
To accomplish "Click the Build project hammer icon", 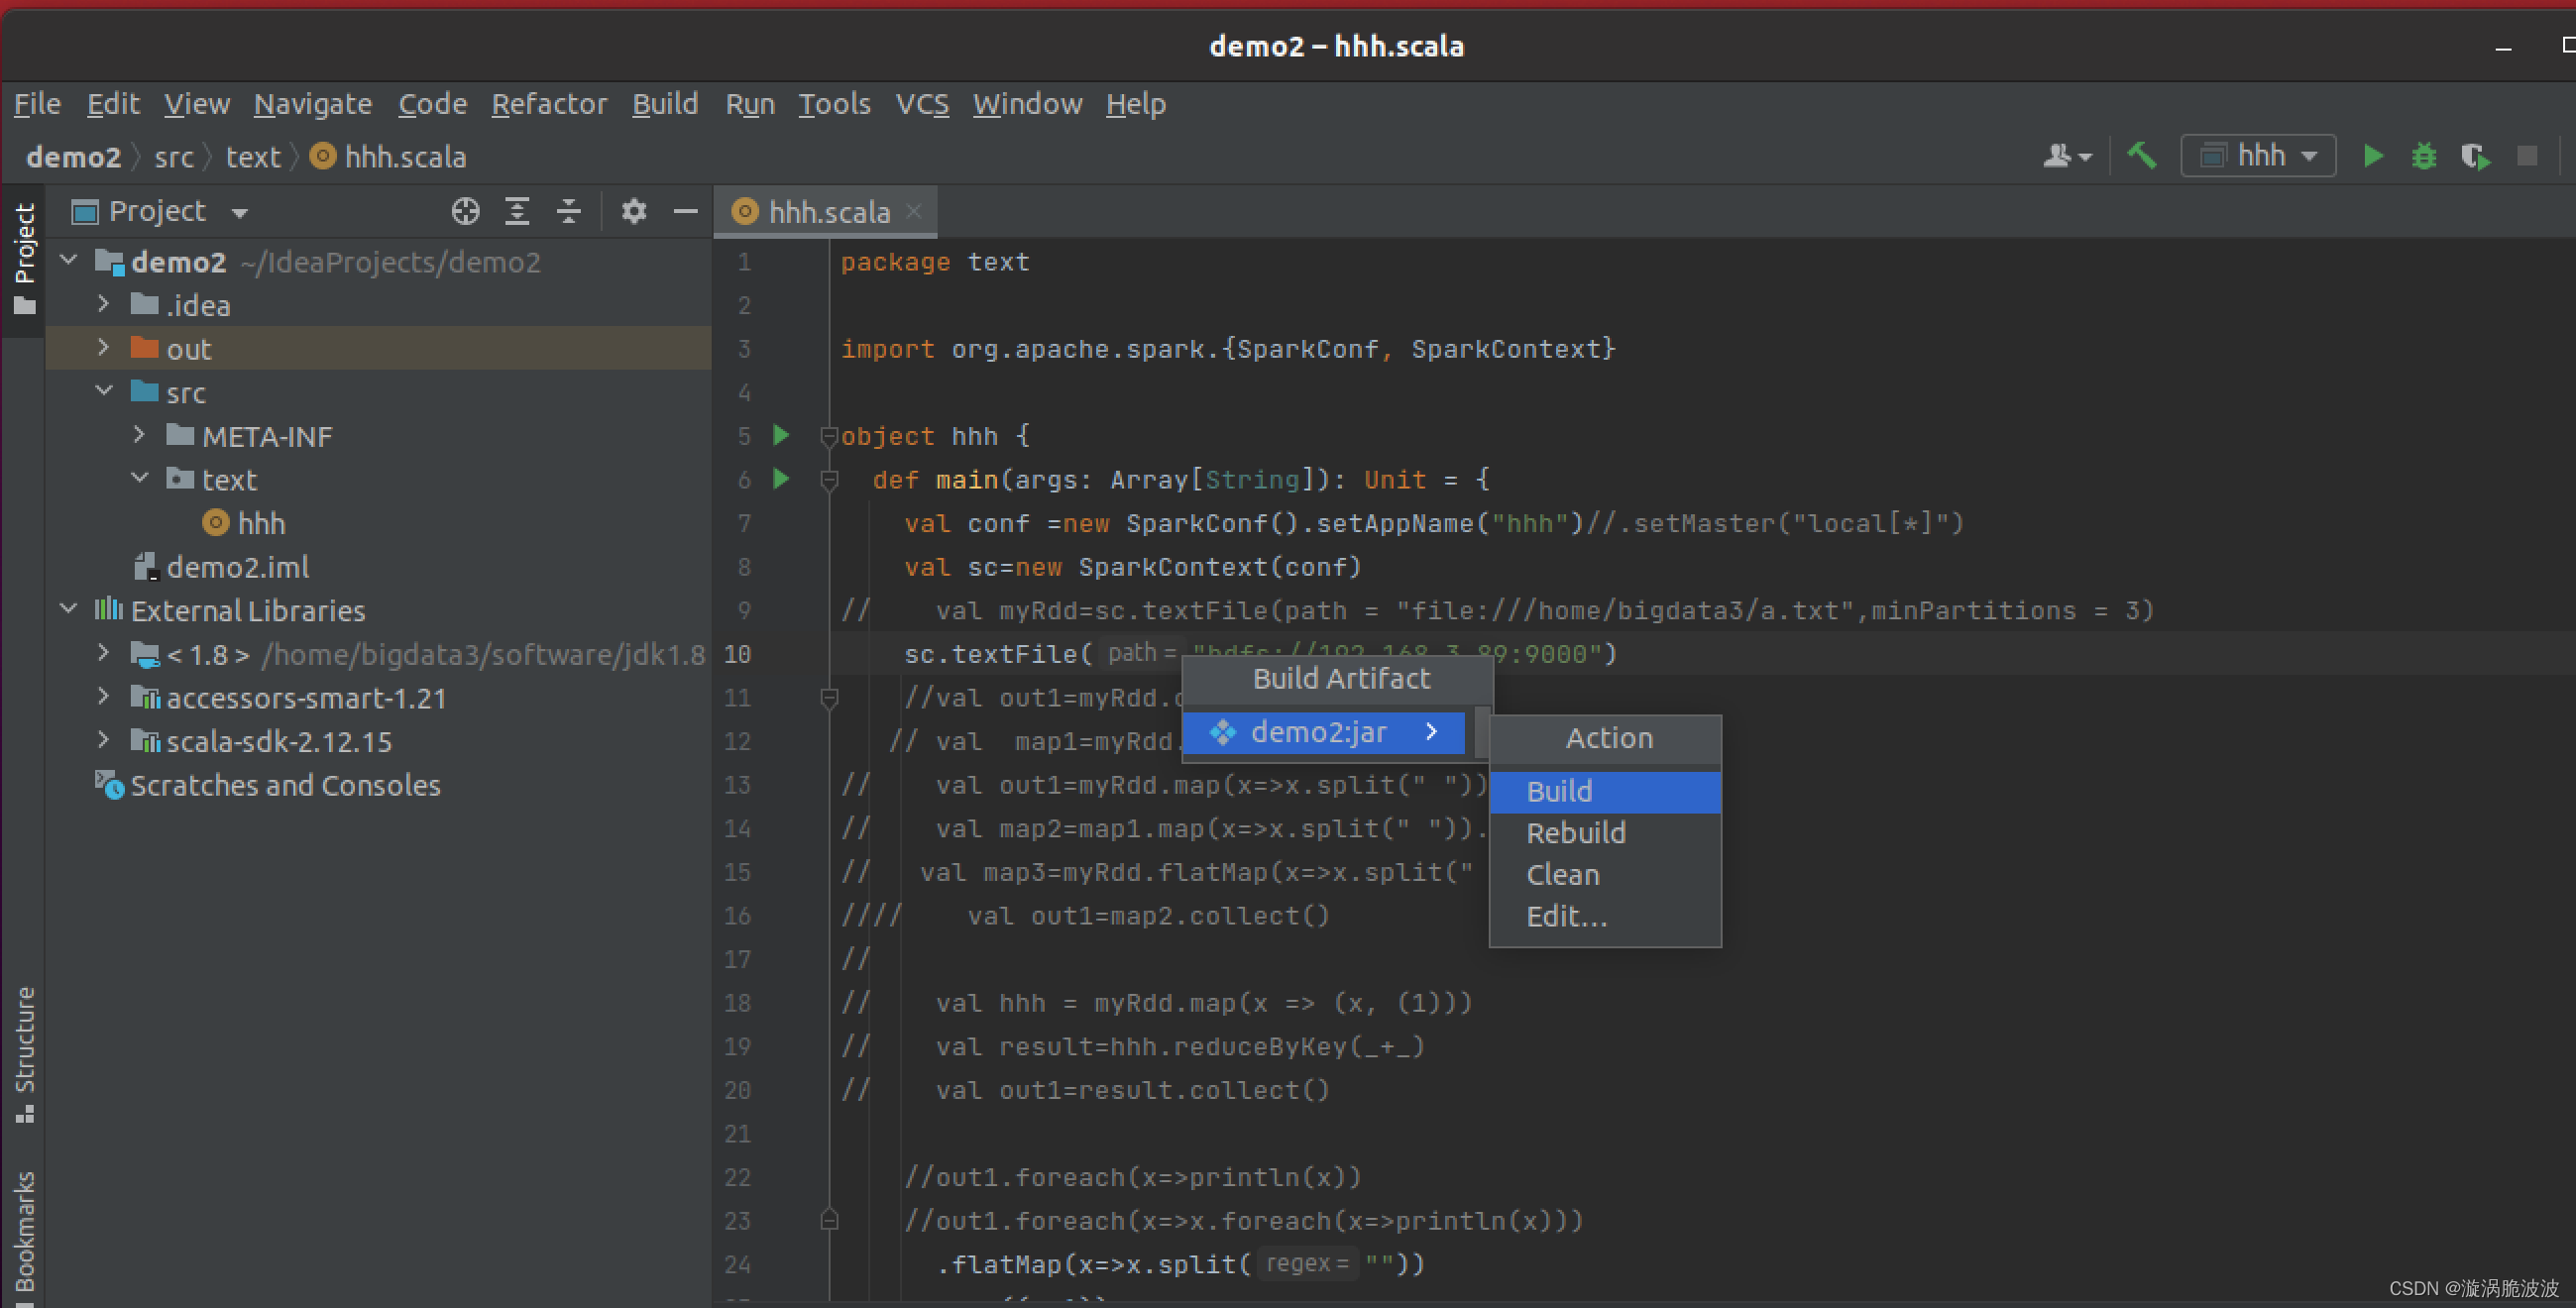I will point(2141,156).
